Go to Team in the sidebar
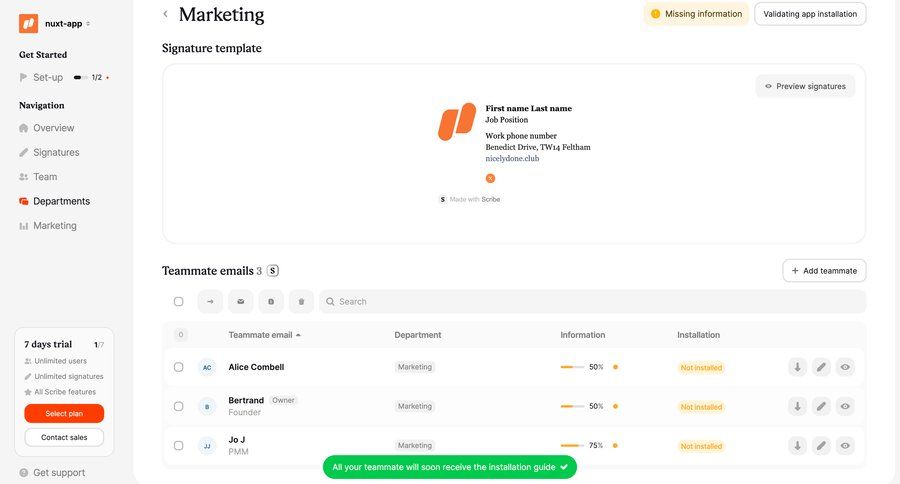 pos(45,177)
